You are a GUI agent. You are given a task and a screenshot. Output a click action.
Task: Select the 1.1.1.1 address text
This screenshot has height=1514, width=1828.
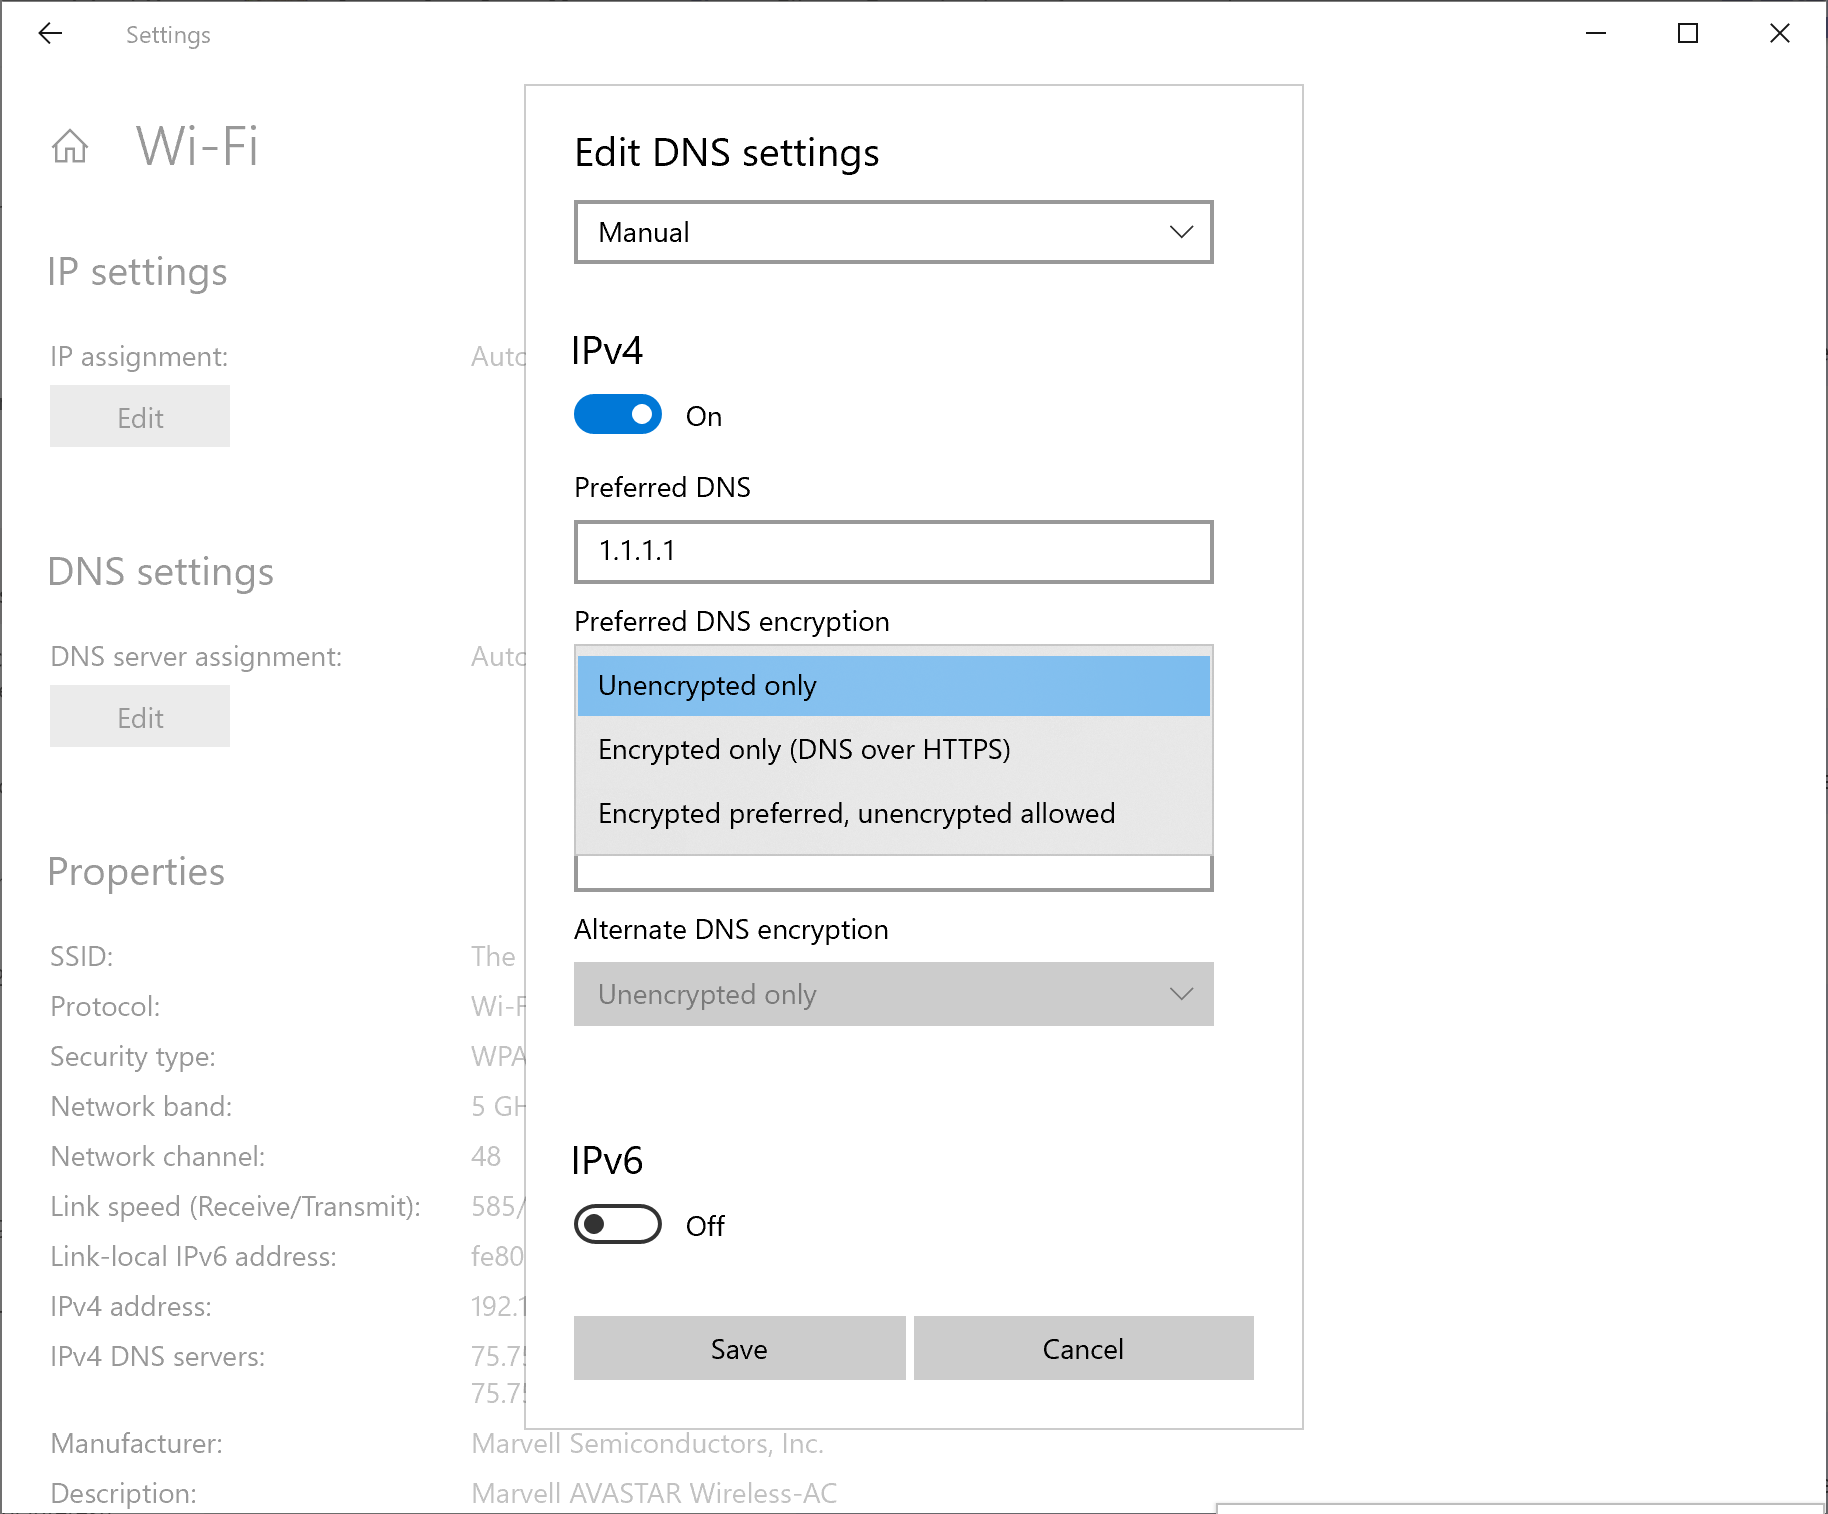(639, 551)
